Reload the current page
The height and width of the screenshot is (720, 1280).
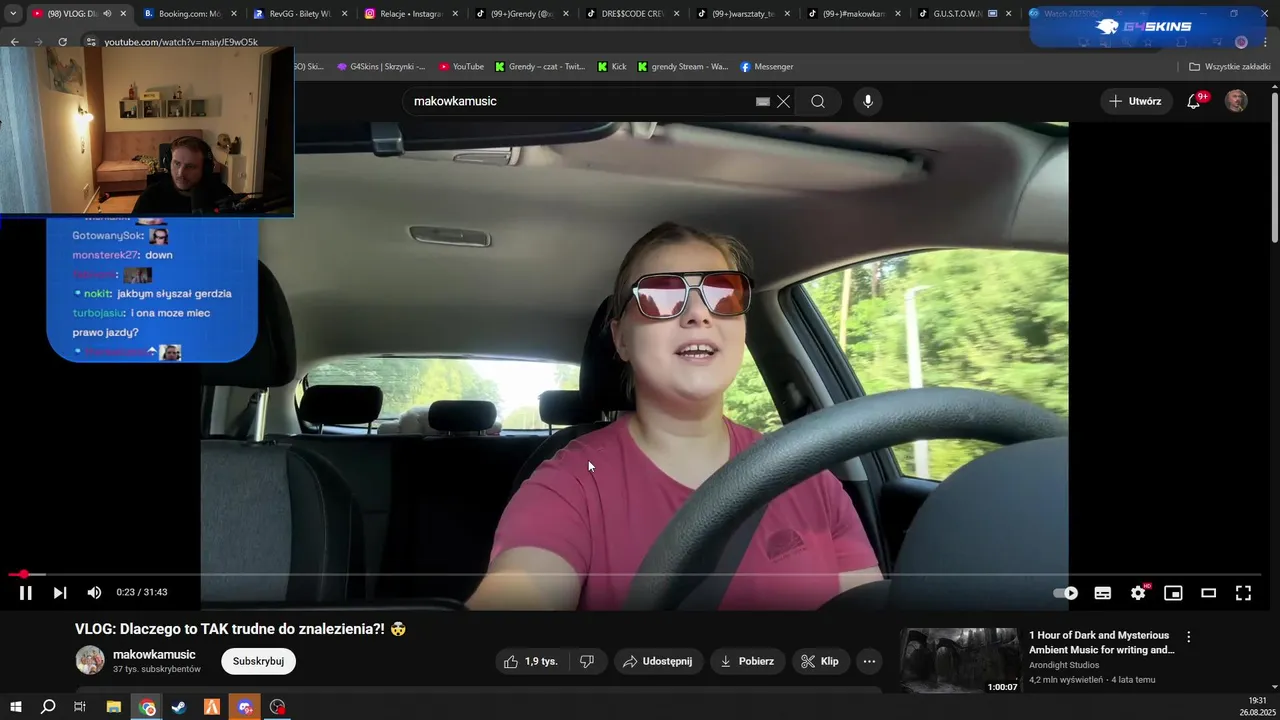click(x=62, y=42)
